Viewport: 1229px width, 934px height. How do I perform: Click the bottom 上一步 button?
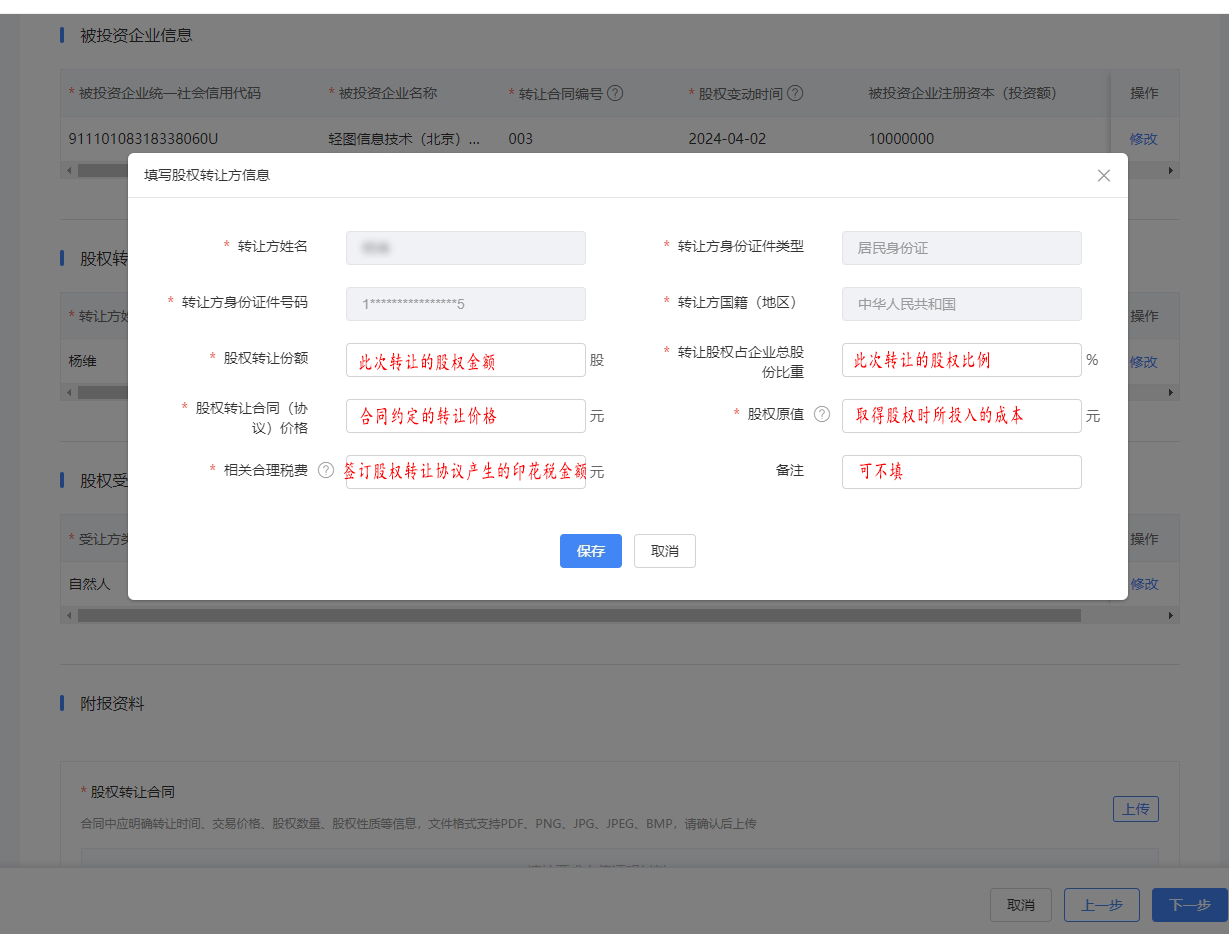(x=1102, y=905)
